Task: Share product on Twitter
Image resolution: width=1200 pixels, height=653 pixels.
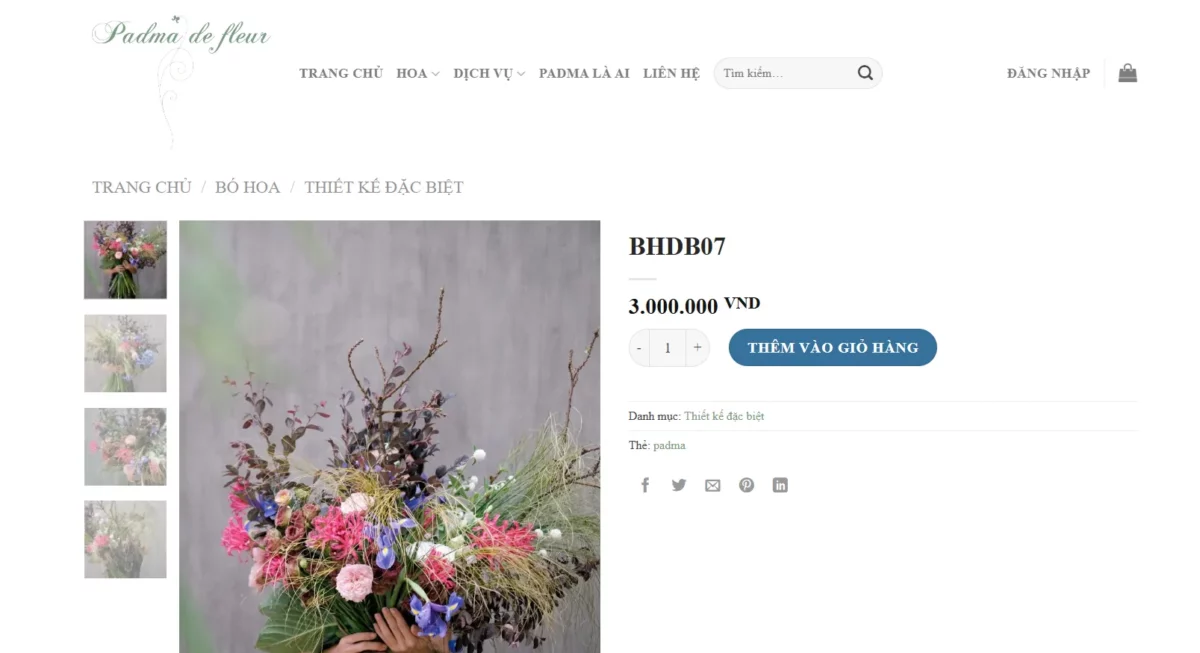Action: click(x=679, y=485)
